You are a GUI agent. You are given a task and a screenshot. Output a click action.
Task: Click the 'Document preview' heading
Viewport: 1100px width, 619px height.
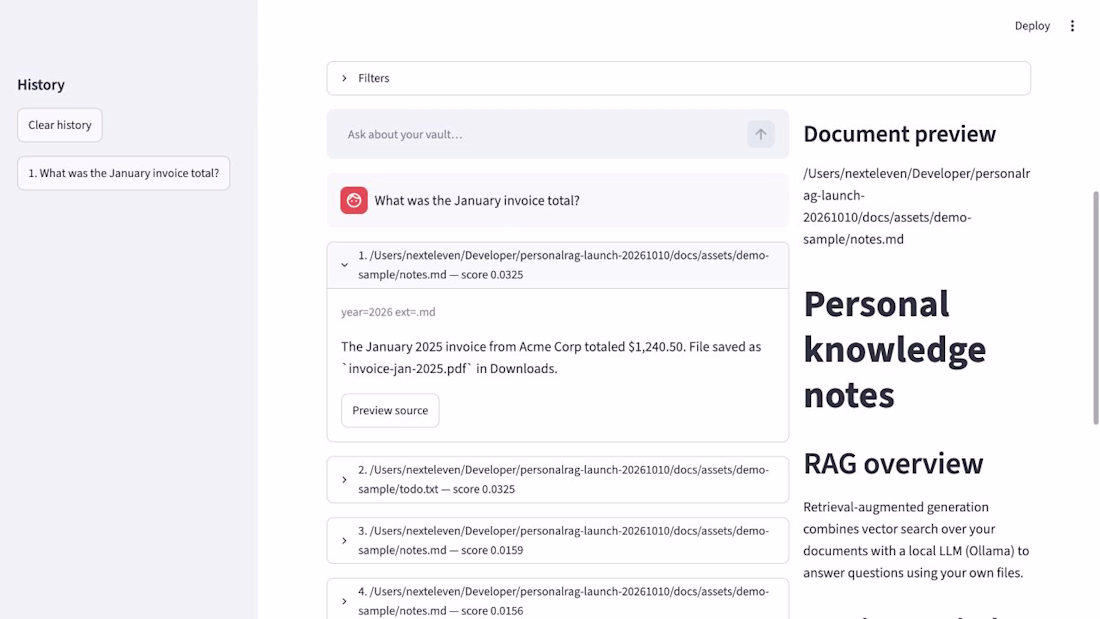click(x=899, y=134)
